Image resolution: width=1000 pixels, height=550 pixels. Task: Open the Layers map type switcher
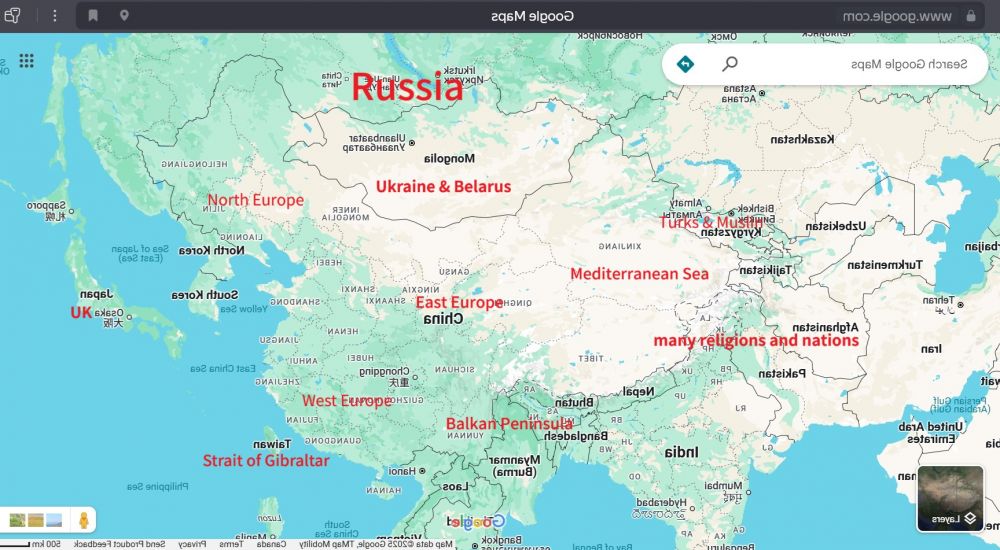(x=950, y=498)
